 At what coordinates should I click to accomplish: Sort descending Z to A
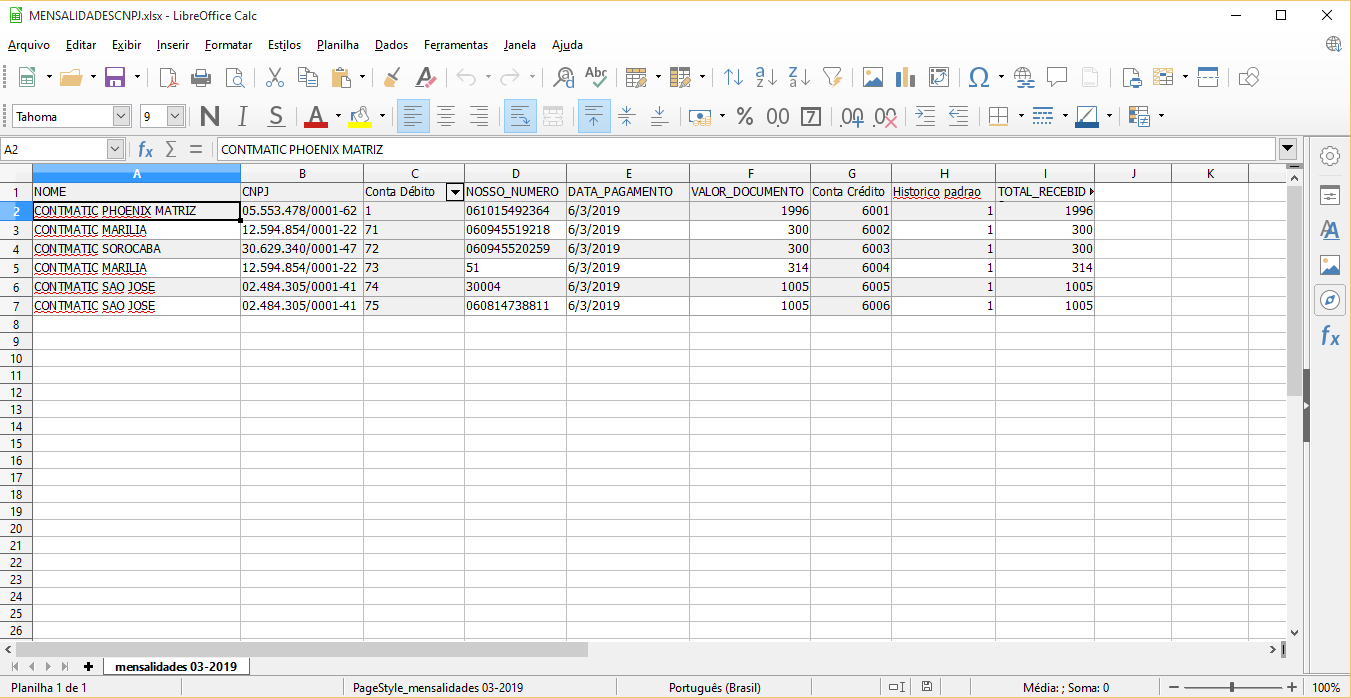800,77
